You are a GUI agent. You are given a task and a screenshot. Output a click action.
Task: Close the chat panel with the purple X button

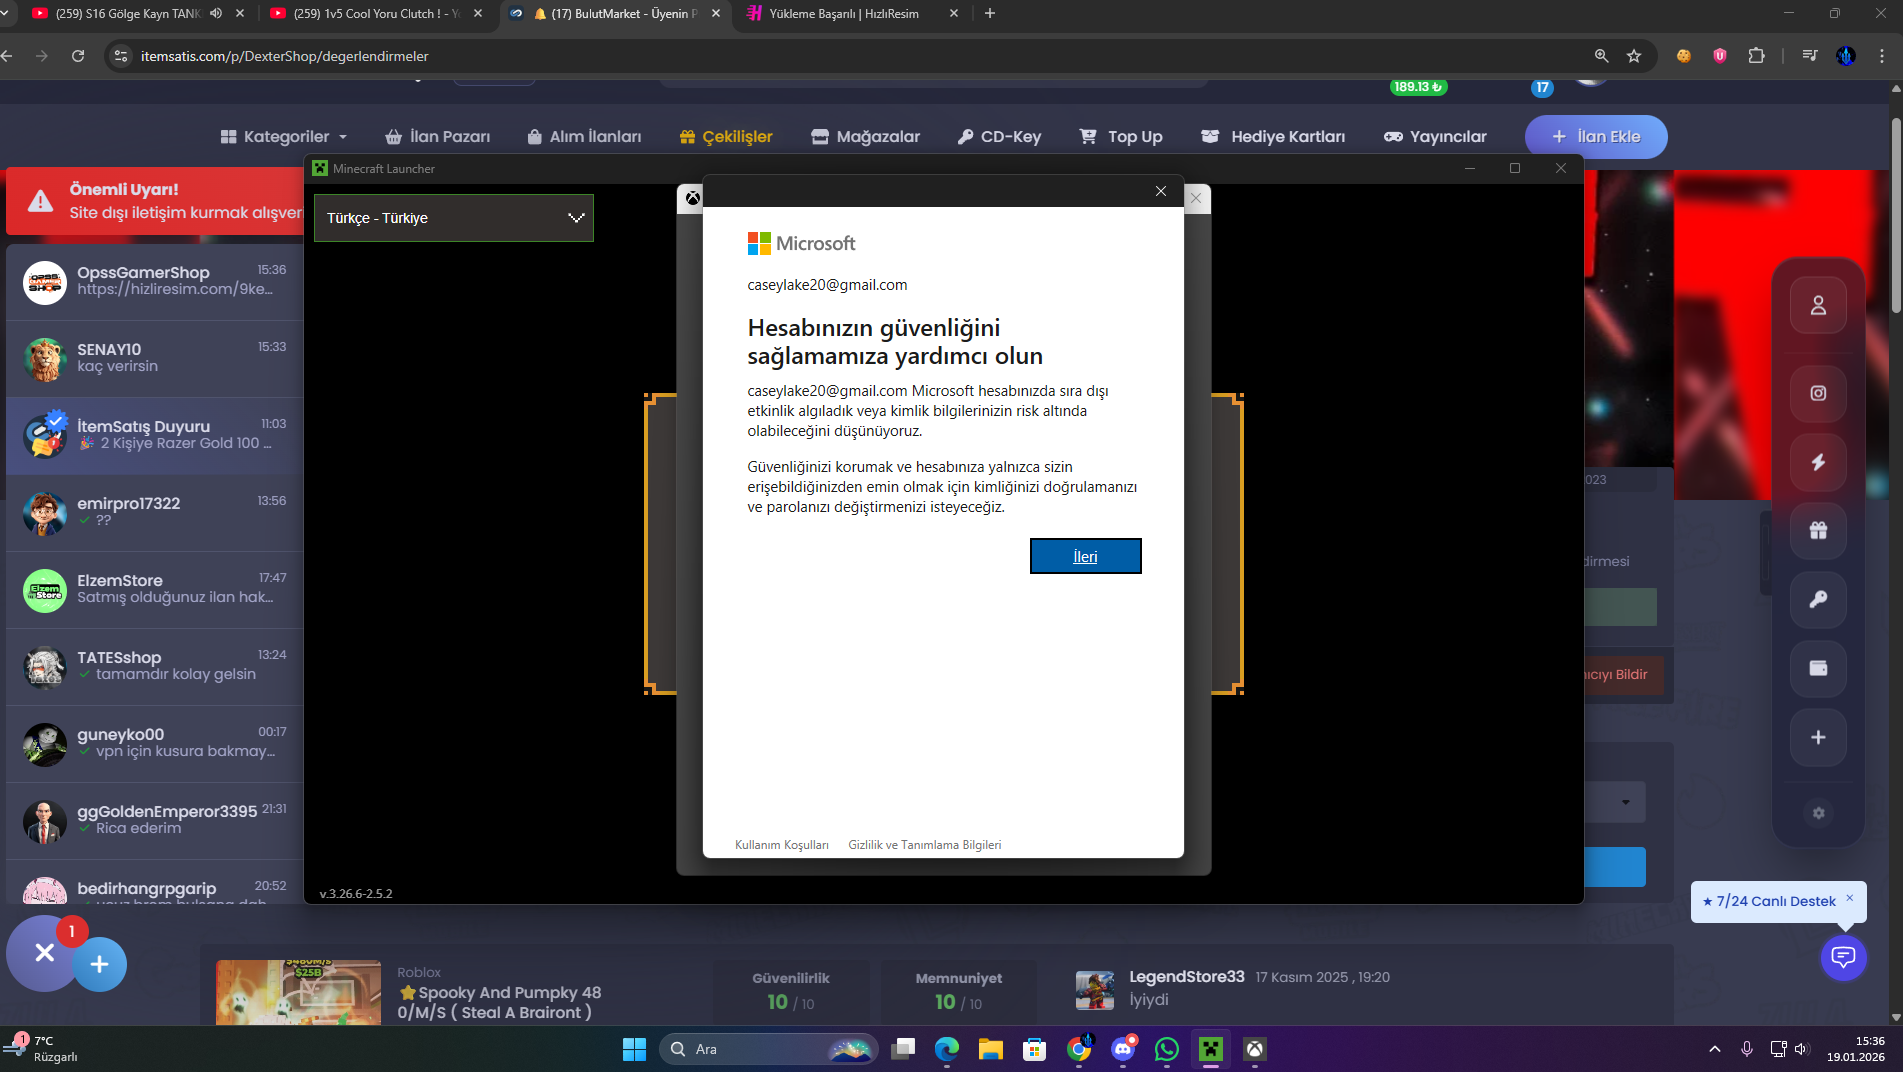(44, 953)
